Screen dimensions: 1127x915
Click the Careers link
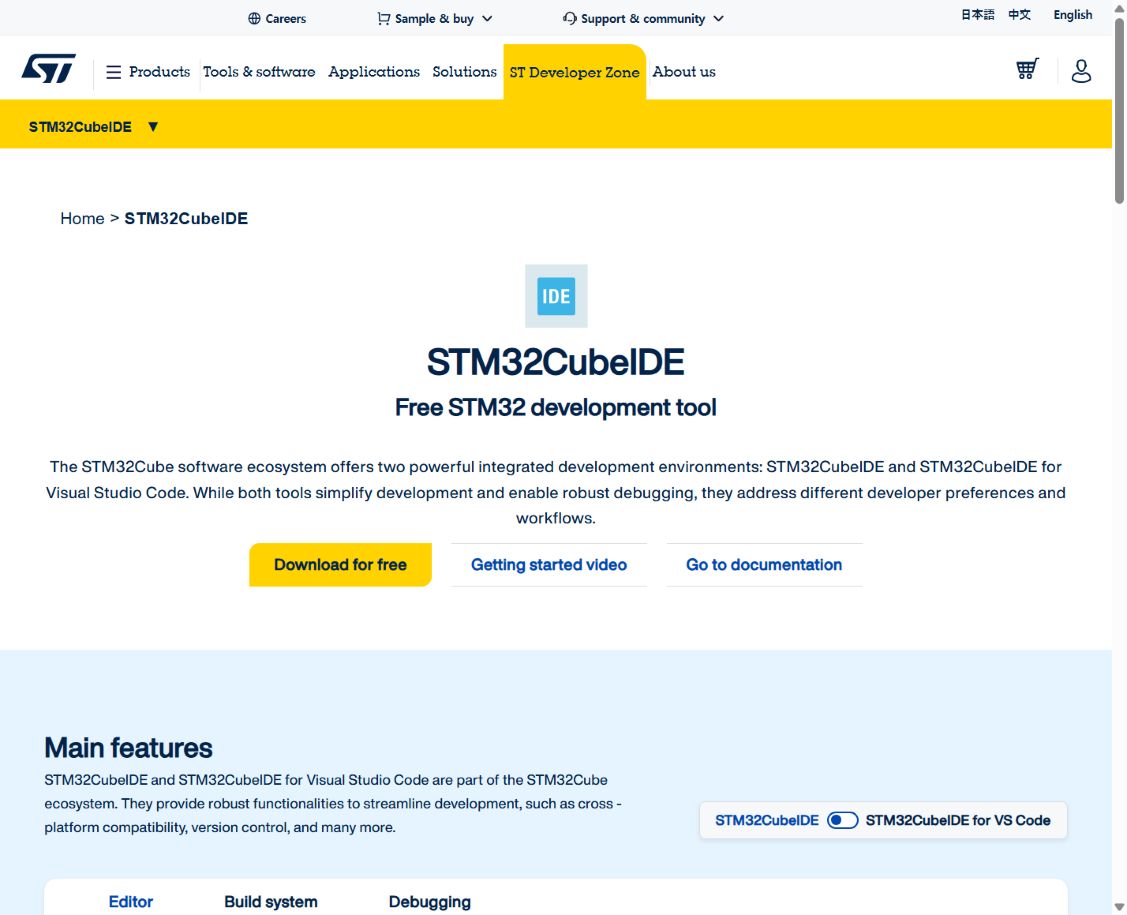coord(285,19)
